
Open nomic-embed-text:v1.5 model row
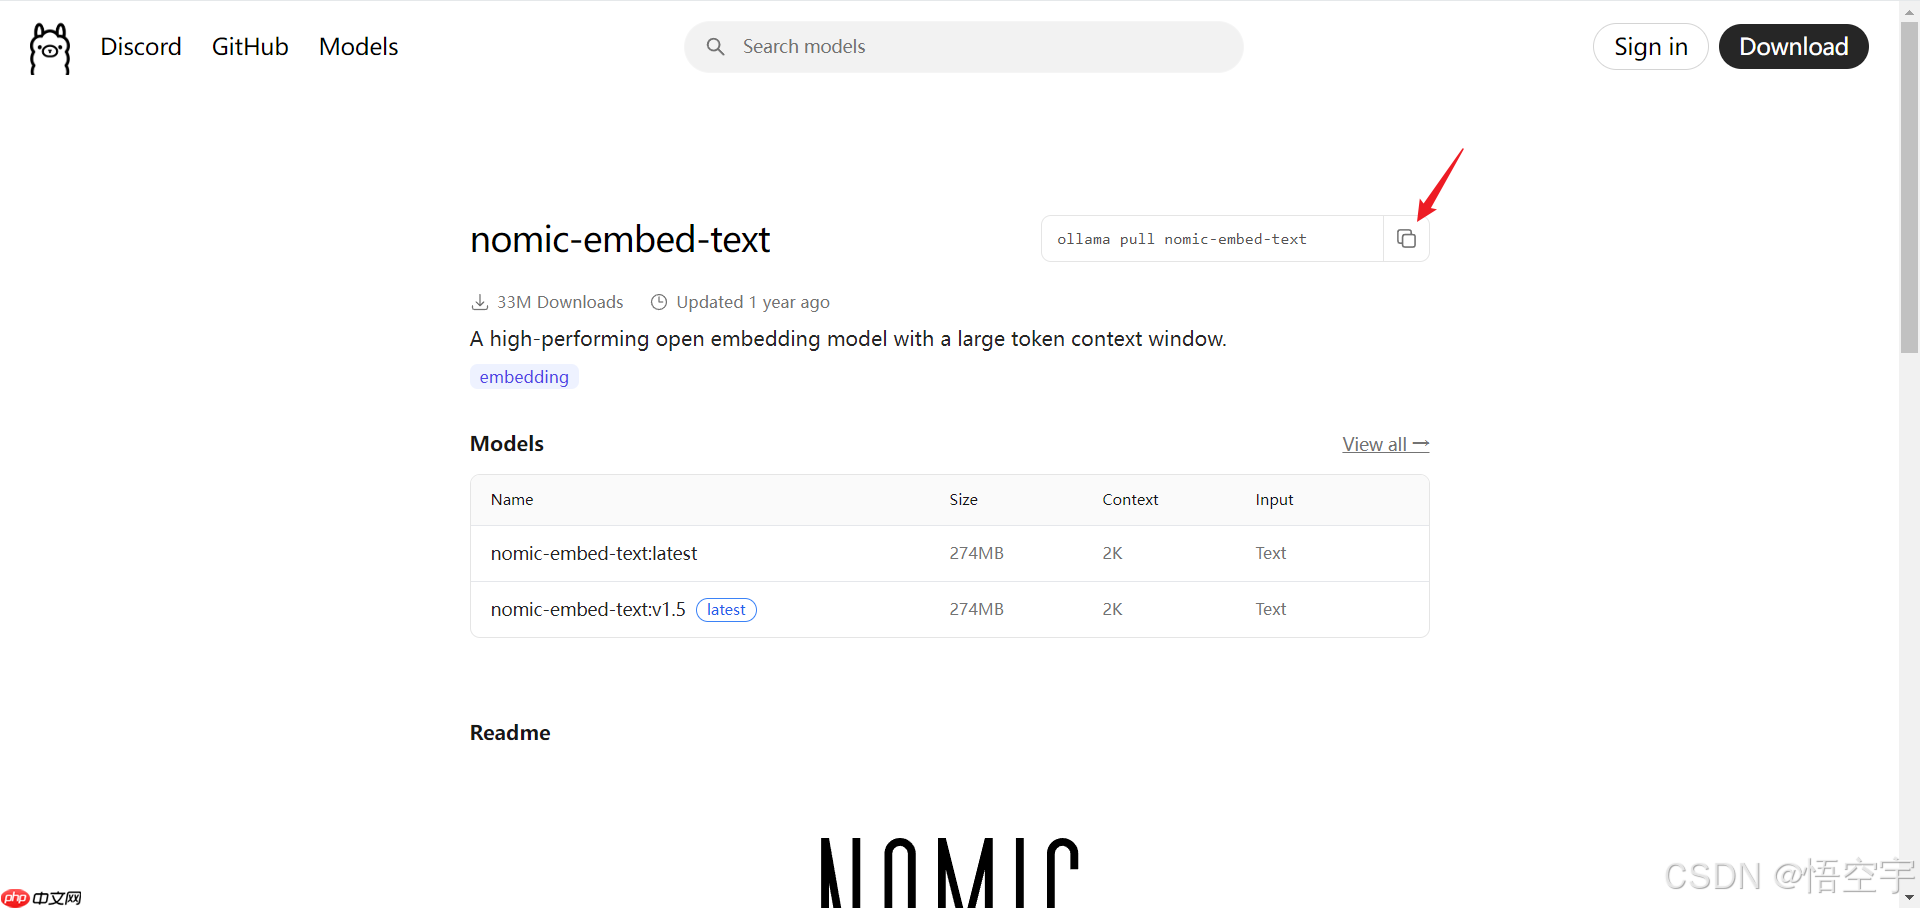588,609
